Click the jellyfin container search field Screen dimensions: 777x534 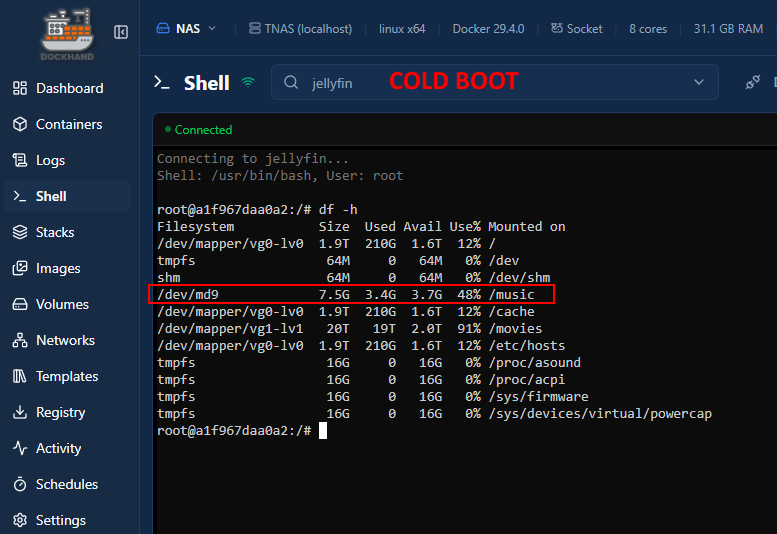click(495, 82)
